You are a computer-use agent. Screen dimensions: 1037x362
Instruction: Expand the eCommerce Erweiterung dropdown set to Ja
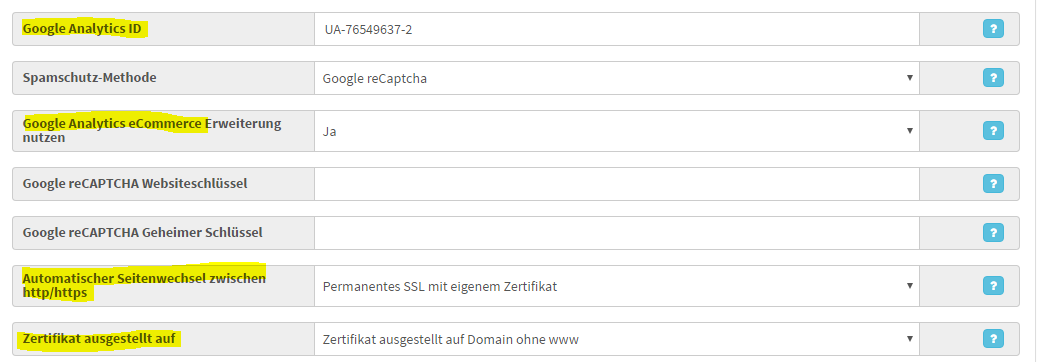pyautogui.click(x=616, y=131)
